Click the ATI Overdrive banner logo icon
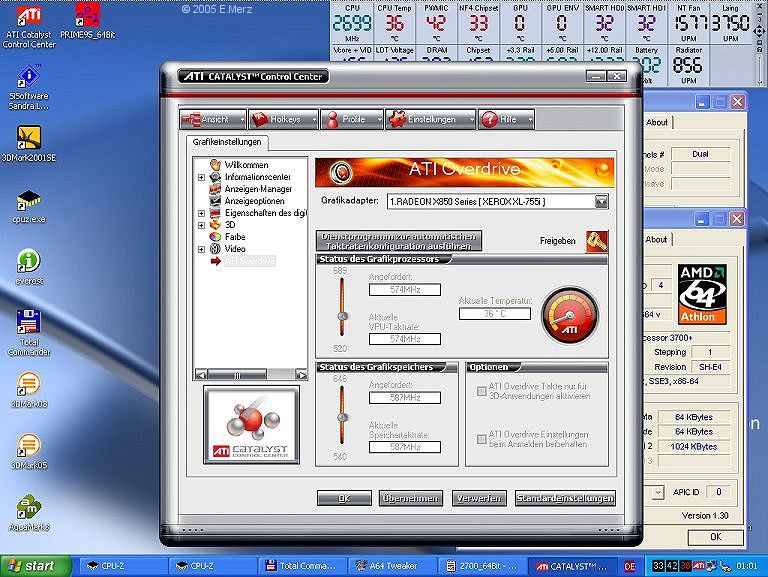 pyautogui.click(x=341, y=172)
